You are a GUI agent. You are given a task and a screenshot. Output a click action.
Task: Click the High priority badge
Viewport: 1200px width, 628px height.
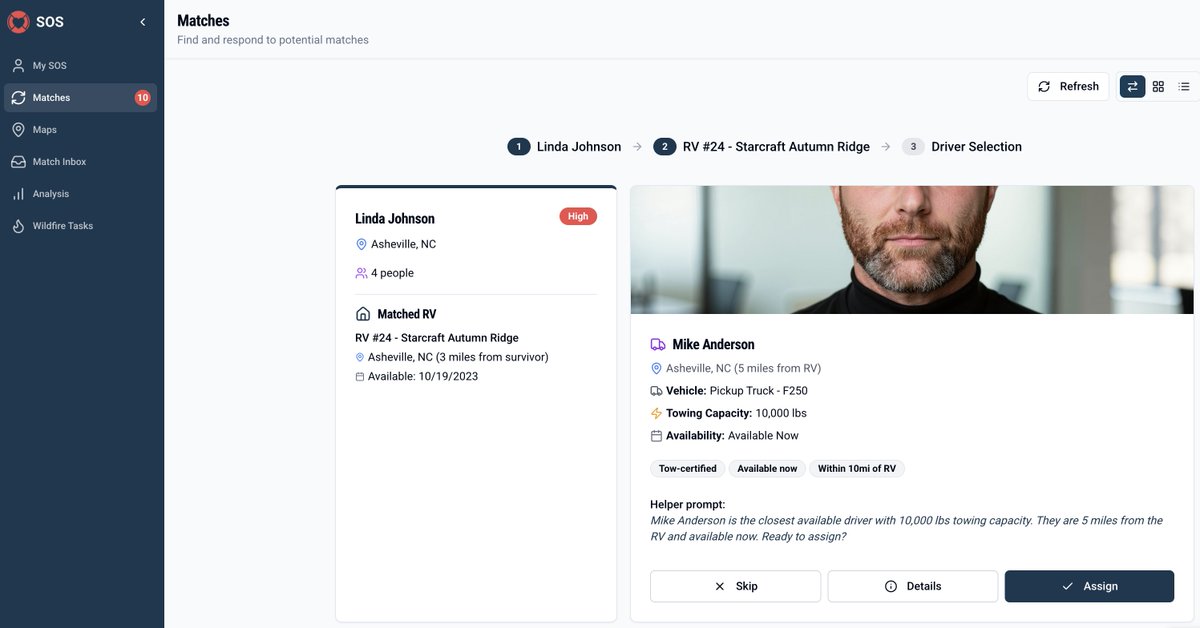click(x=578, y=216)
